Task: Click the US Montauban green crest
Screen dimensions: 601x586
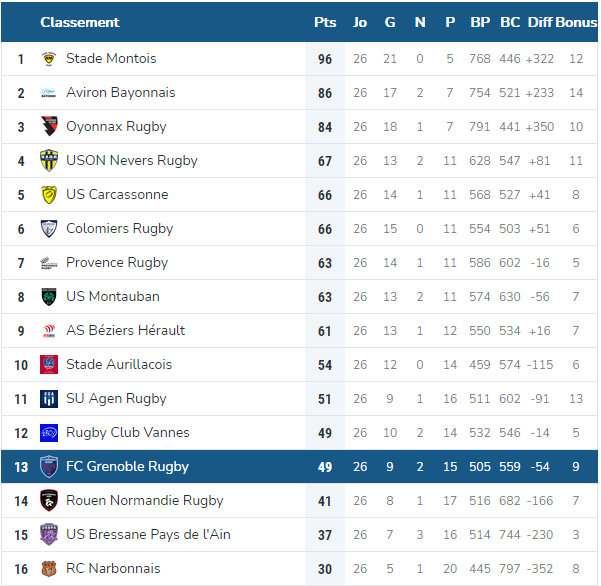Action: pos(49,297)
